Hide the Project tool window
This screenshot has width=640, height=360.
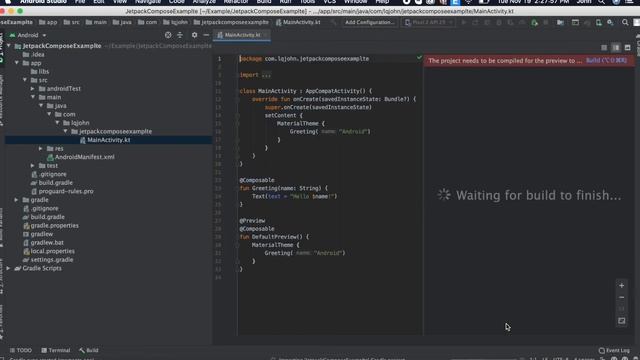[x=206, y=35]
